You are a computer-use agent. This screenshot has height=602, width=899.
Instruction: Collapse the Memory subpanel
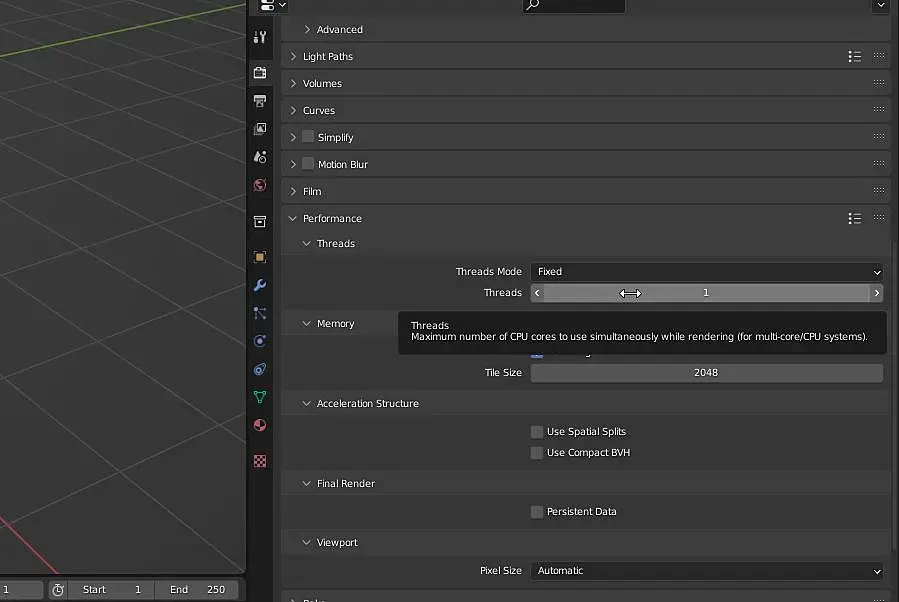point(307,323)
